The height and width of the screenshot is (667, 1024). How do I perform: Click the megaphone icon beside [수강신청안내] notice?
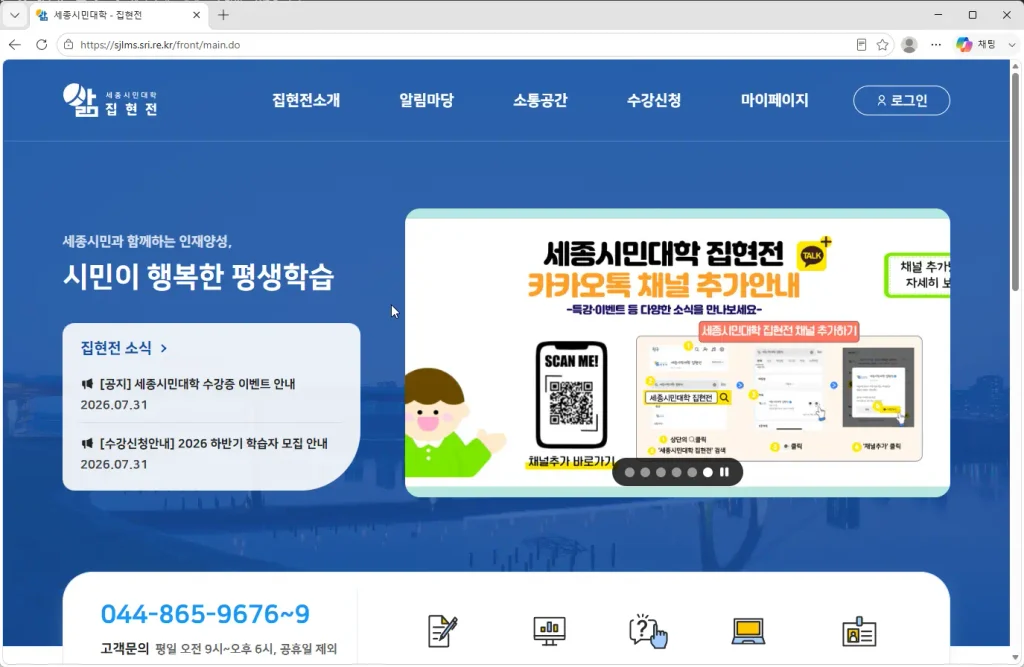click(87, 444)
